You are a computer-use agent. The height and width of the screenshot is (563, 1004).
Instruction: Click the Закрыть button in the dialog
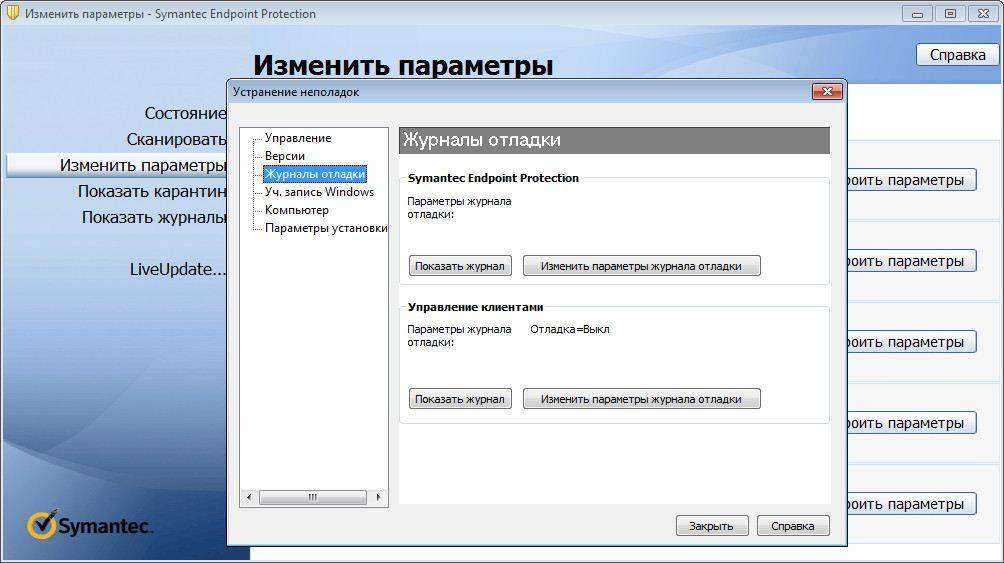pyautogui.click(x=711, y=525)
